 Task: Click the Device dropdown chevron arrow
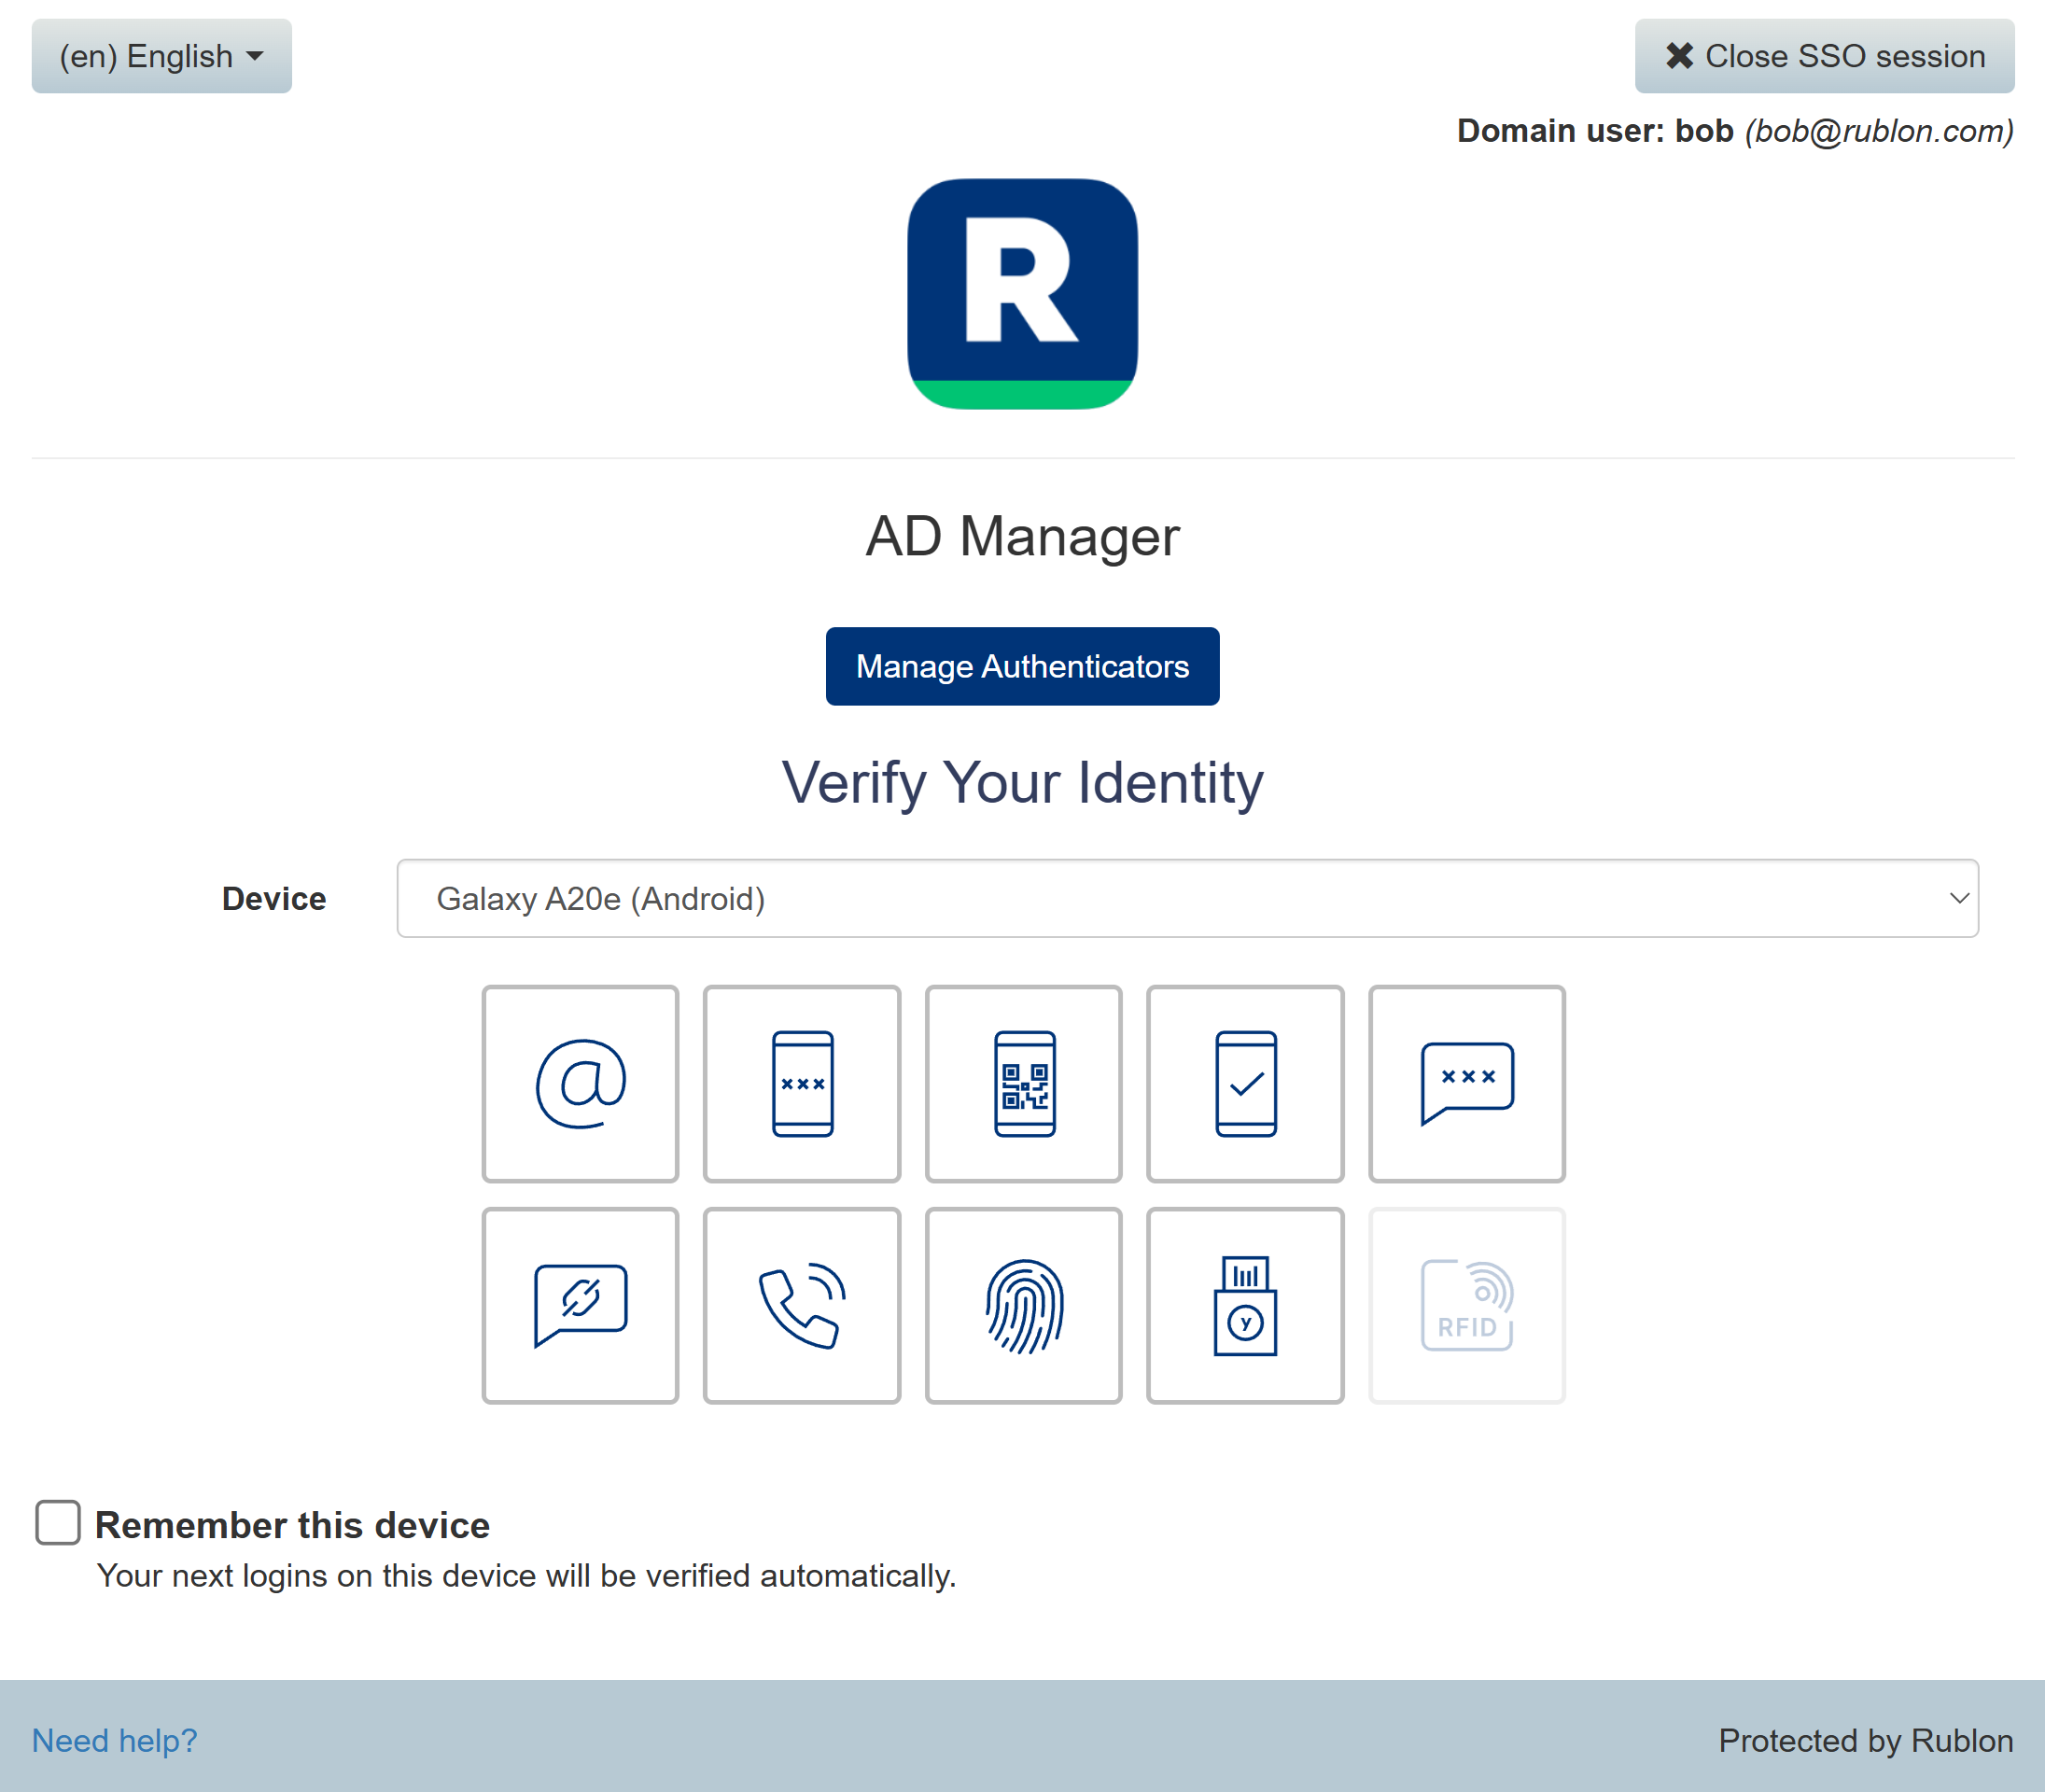(x=1958, y=898)
